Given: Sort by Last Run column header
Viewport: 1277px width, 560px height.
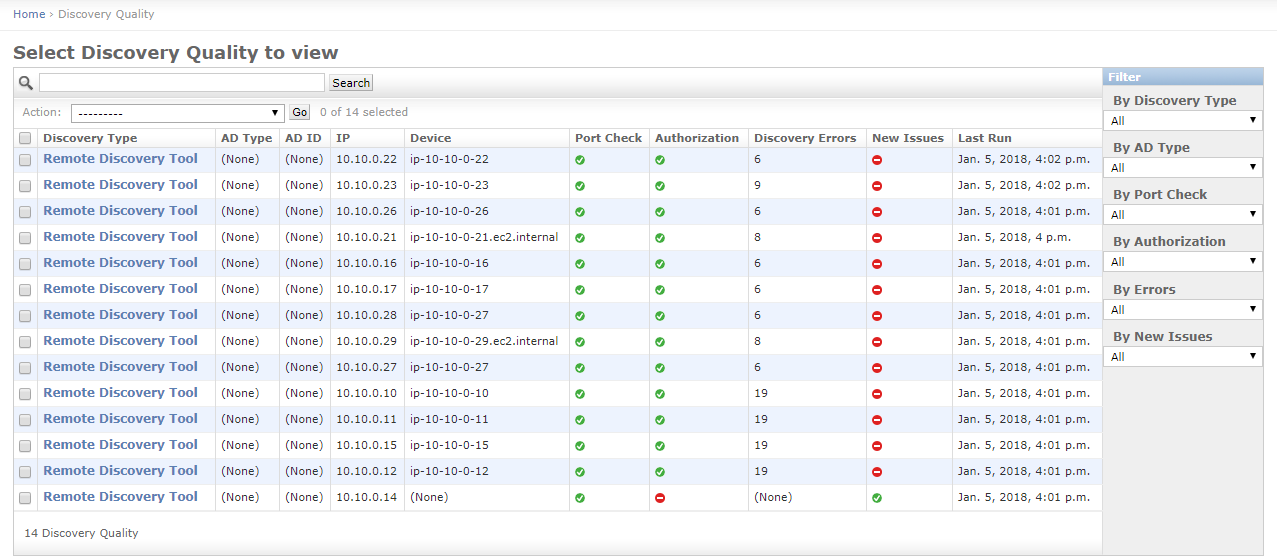Looking at the screenshot, I should pos(985,138).
